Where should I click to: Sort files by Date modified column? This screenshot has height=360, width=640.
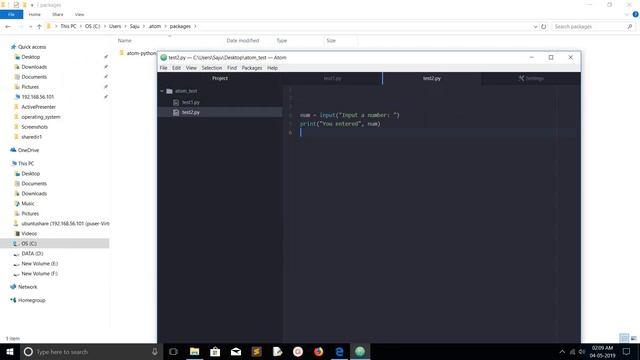(x=242, y=40)
